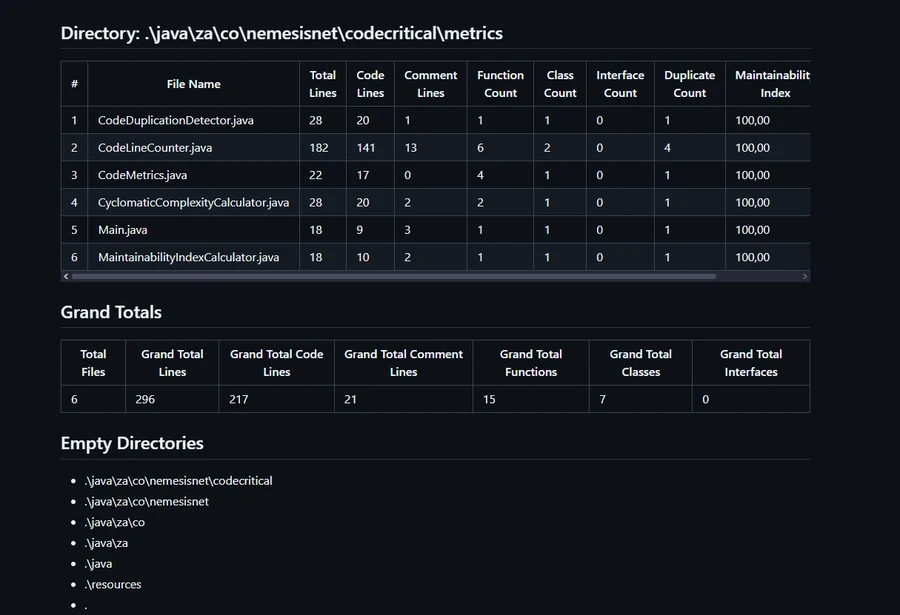Click the Empty Directories section heading
Viewport: 900px width, 615px height.
[x=133, y=443]
